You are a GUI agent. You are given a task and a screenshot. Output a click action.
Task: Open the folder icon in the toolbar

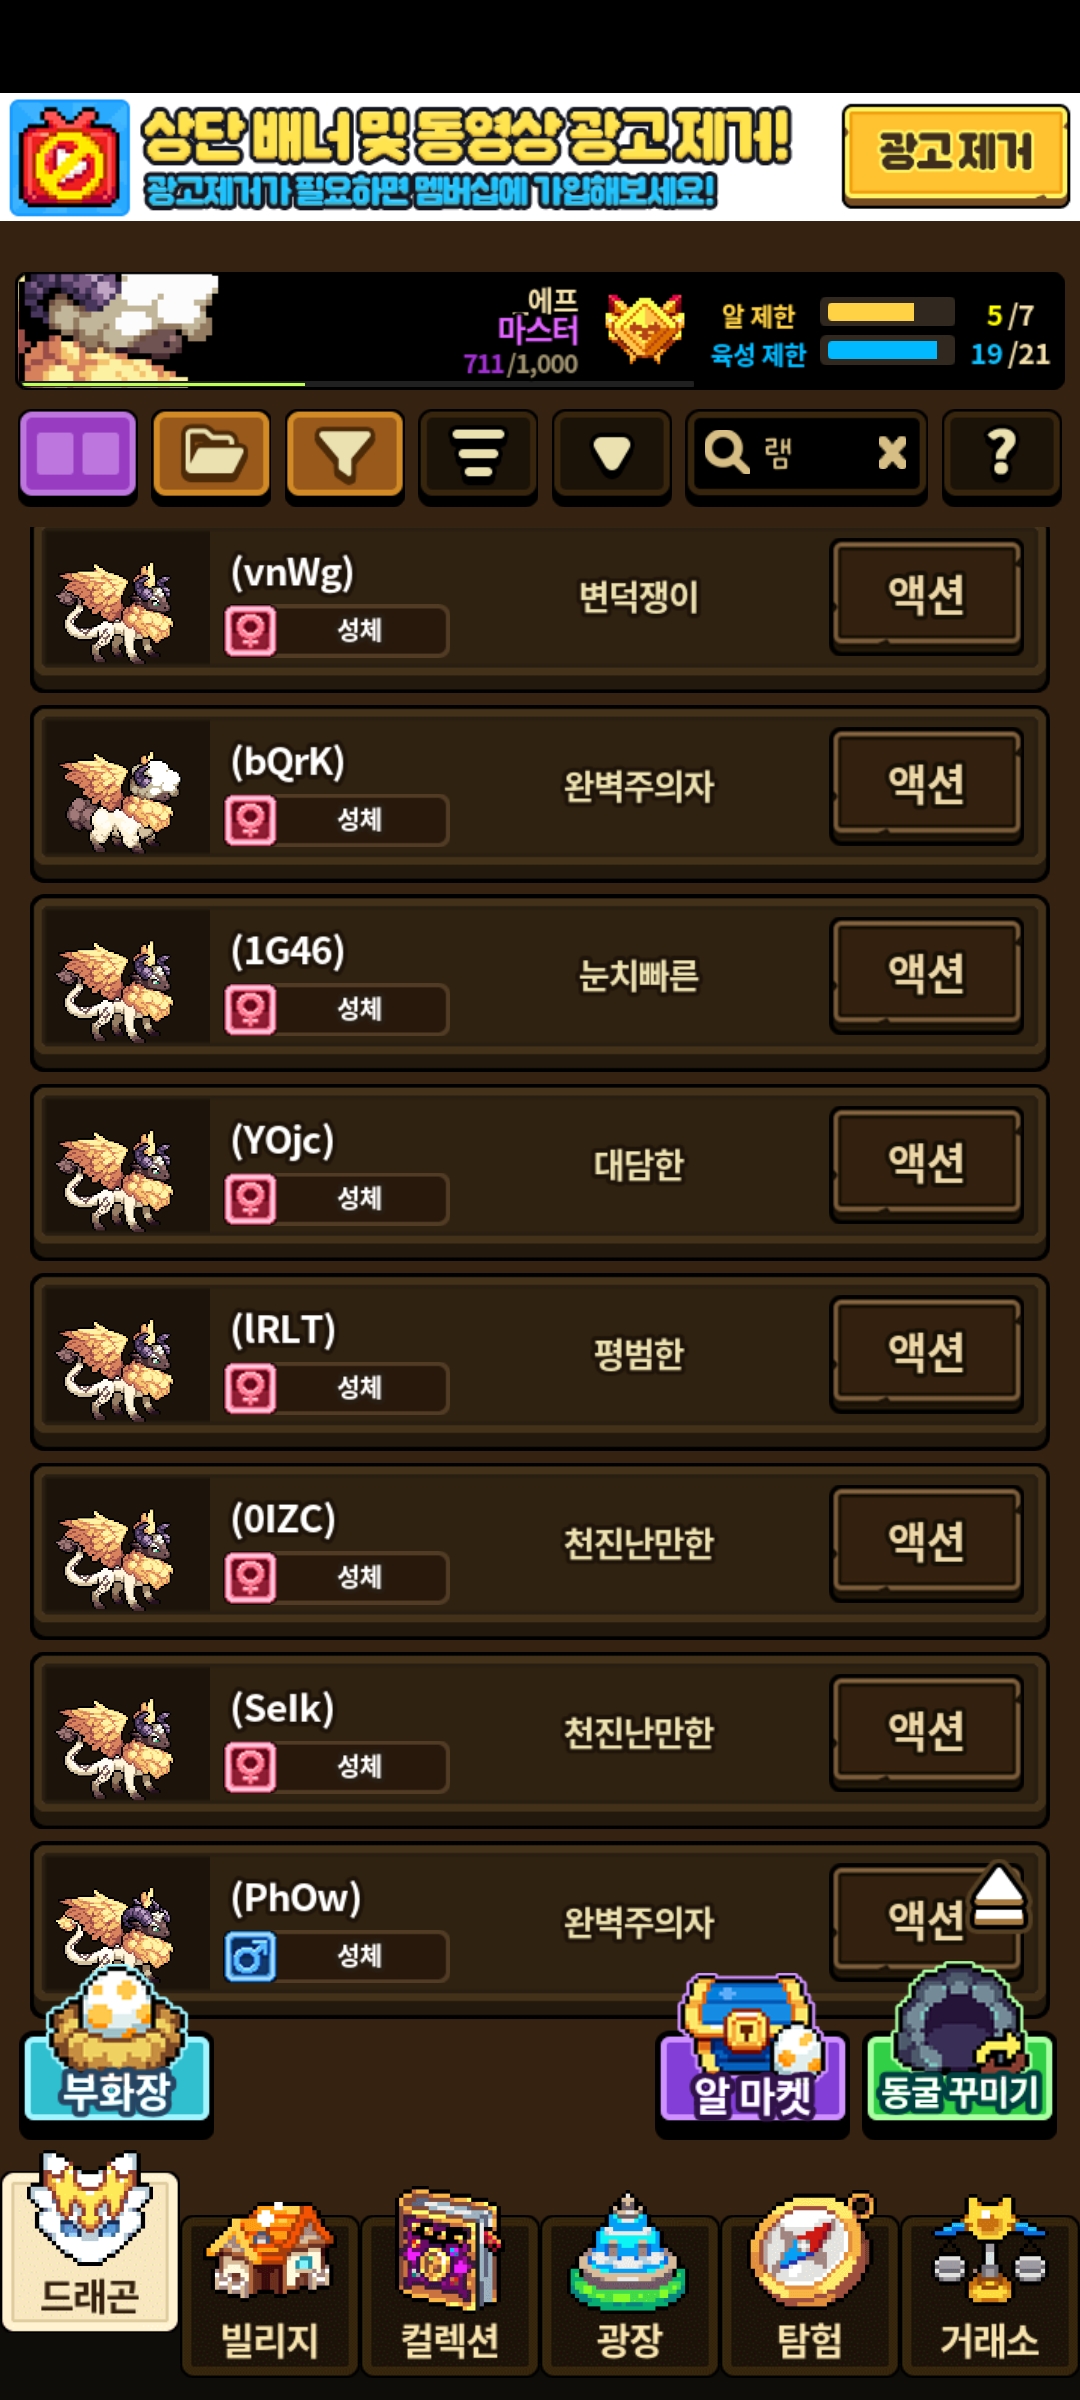[211, 455]
